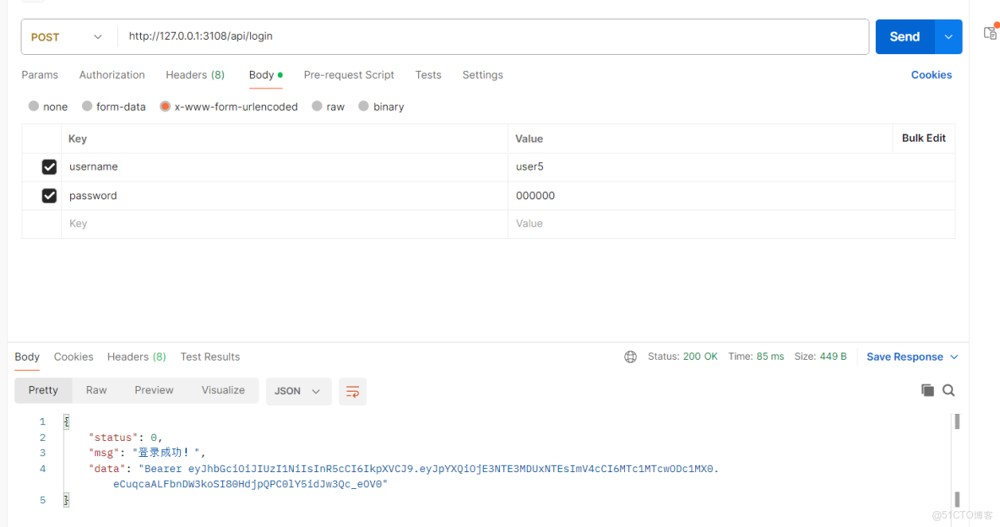Open the request Headers (8) tab
1000x527 pixels.
coord(195,75)
